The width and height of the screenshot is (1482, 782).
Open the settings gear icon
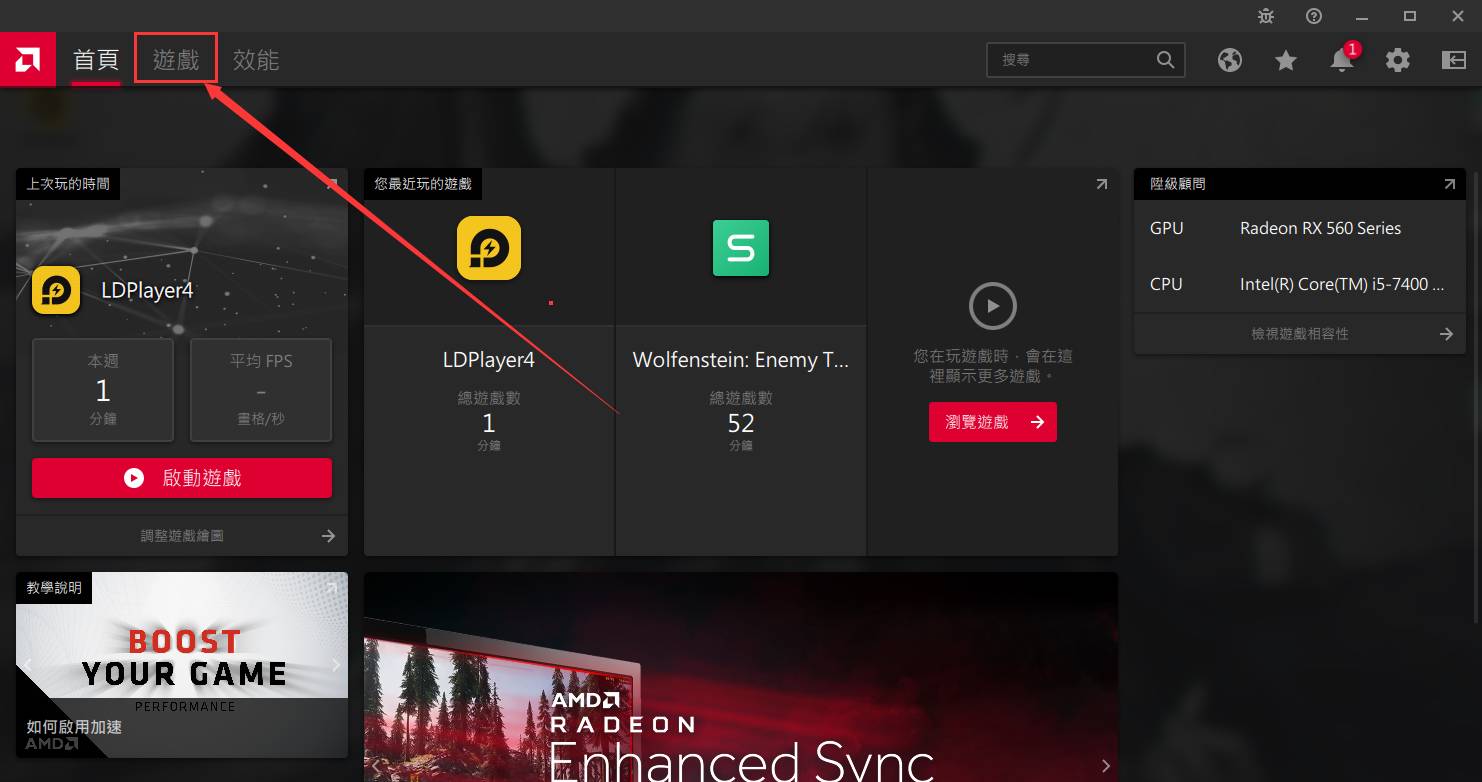[x=1397, y=60]
